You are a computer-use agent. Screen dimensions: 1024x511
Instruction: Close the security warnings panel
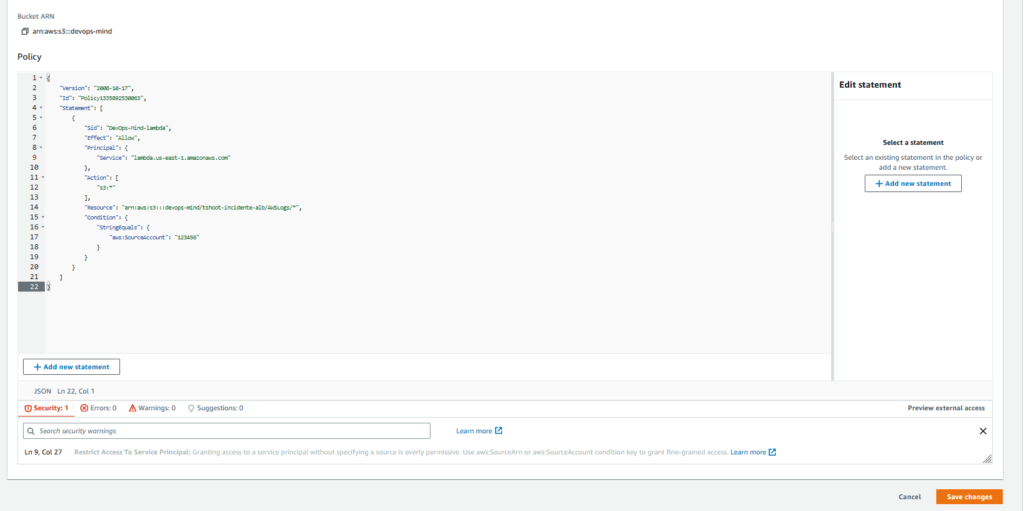point(983,431)
